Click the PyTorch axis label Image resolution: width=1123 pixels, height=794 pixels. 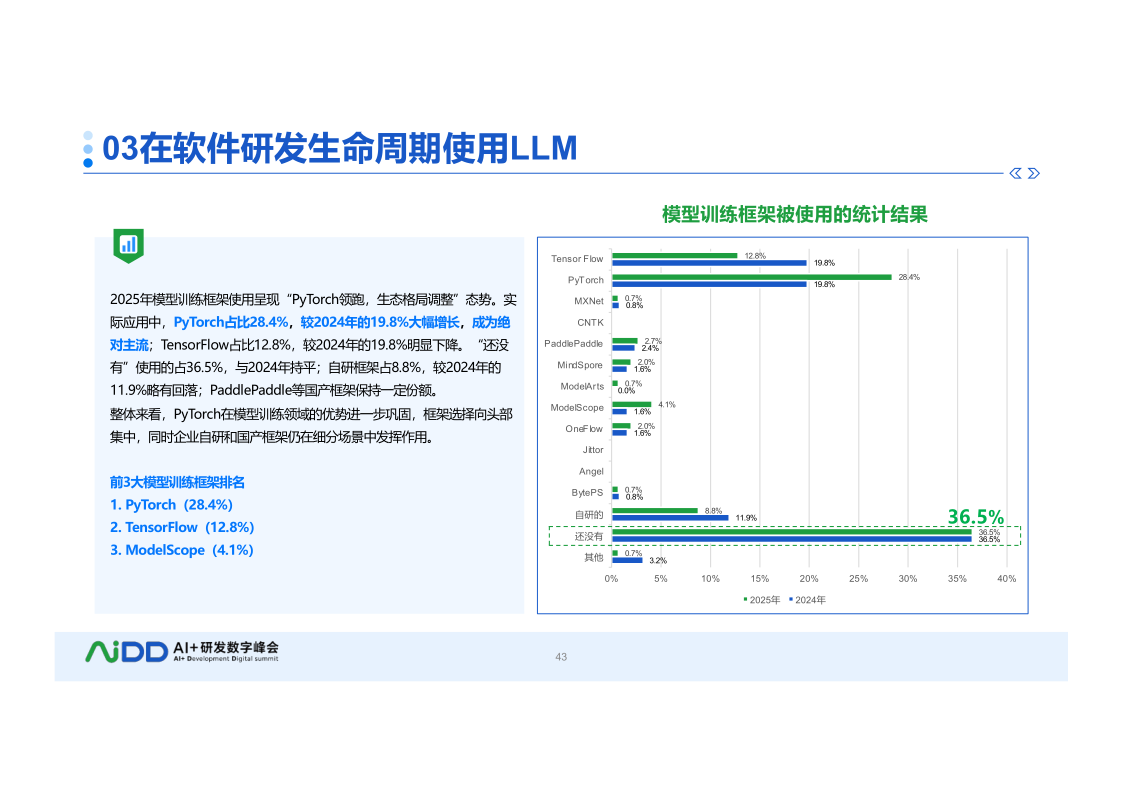[585, 280]
